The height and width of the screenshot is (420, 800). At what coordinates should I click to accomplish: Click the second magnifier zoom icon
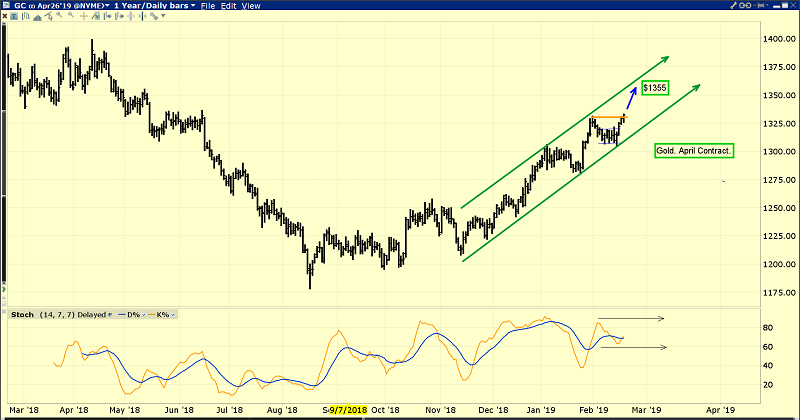pos(71,15)
